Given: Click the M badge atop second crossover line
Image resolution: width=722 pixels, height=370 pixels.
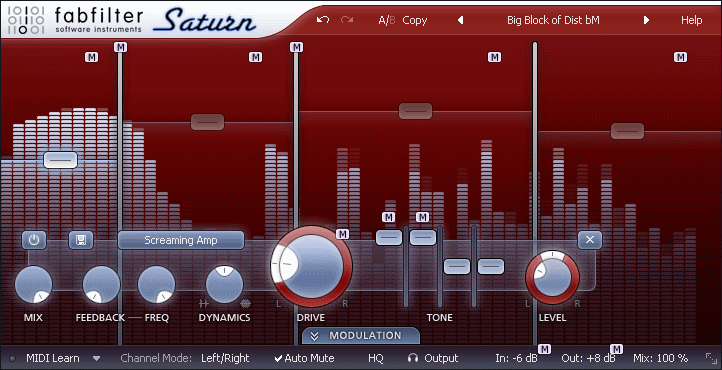Looking at the screenshot, I should click(297, 47).
